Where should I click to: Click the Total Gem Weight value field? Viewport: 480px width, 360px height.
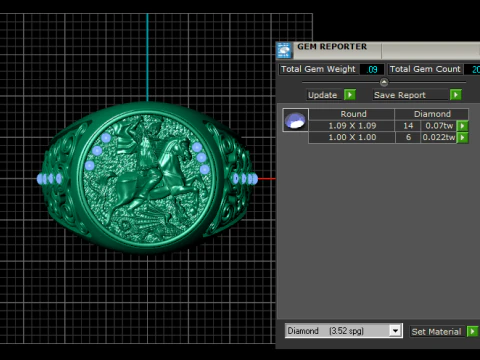click(372, 69)
